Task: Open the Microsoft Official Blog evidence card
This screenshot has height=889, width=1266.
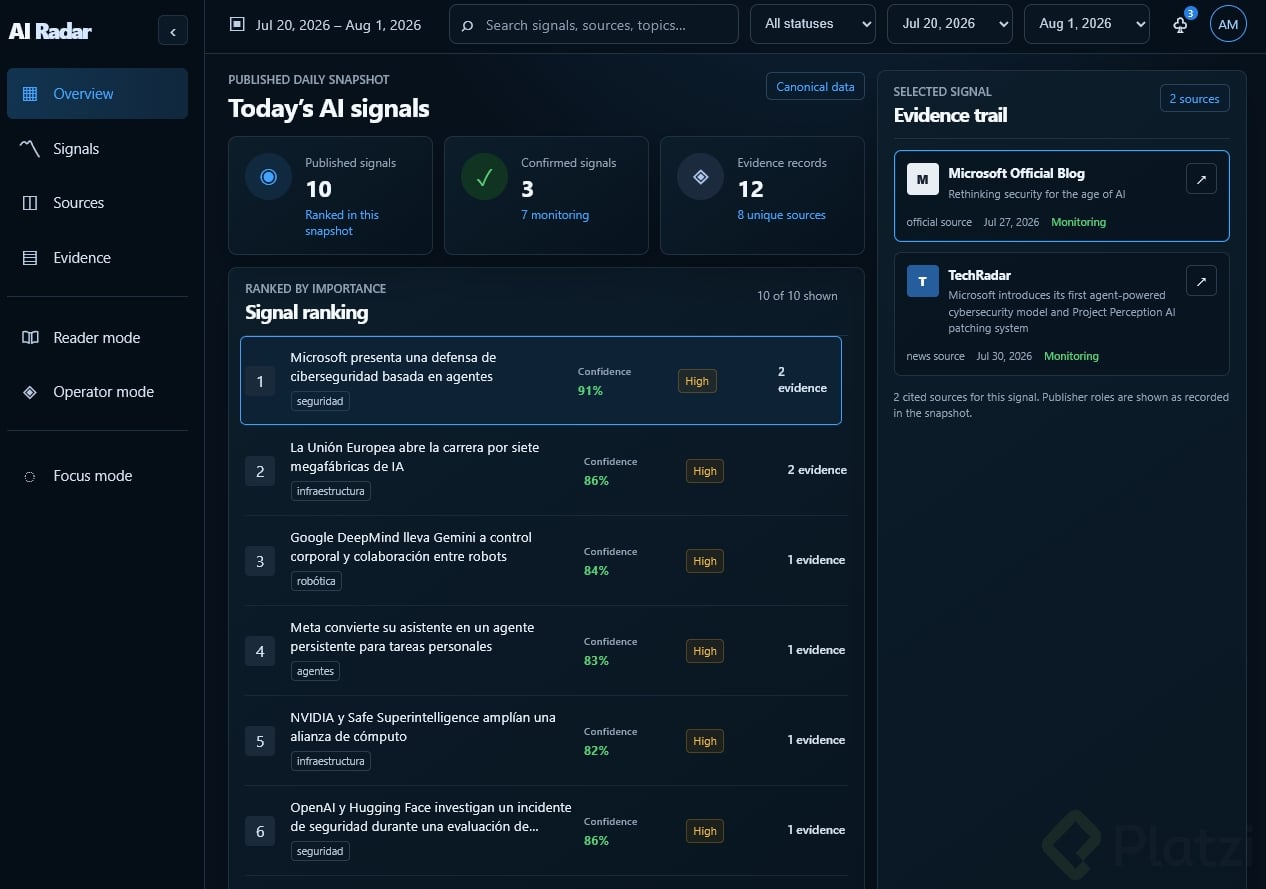Action: [1061, 196]
